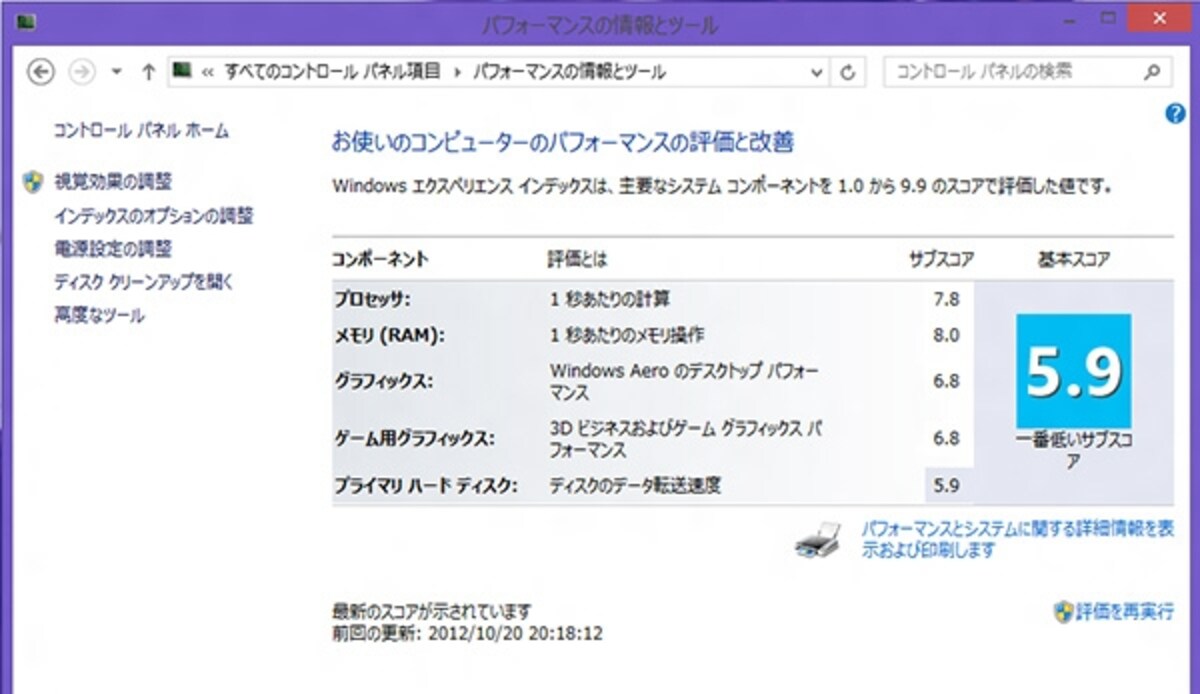Maximize the window

tap(1106, 18)
